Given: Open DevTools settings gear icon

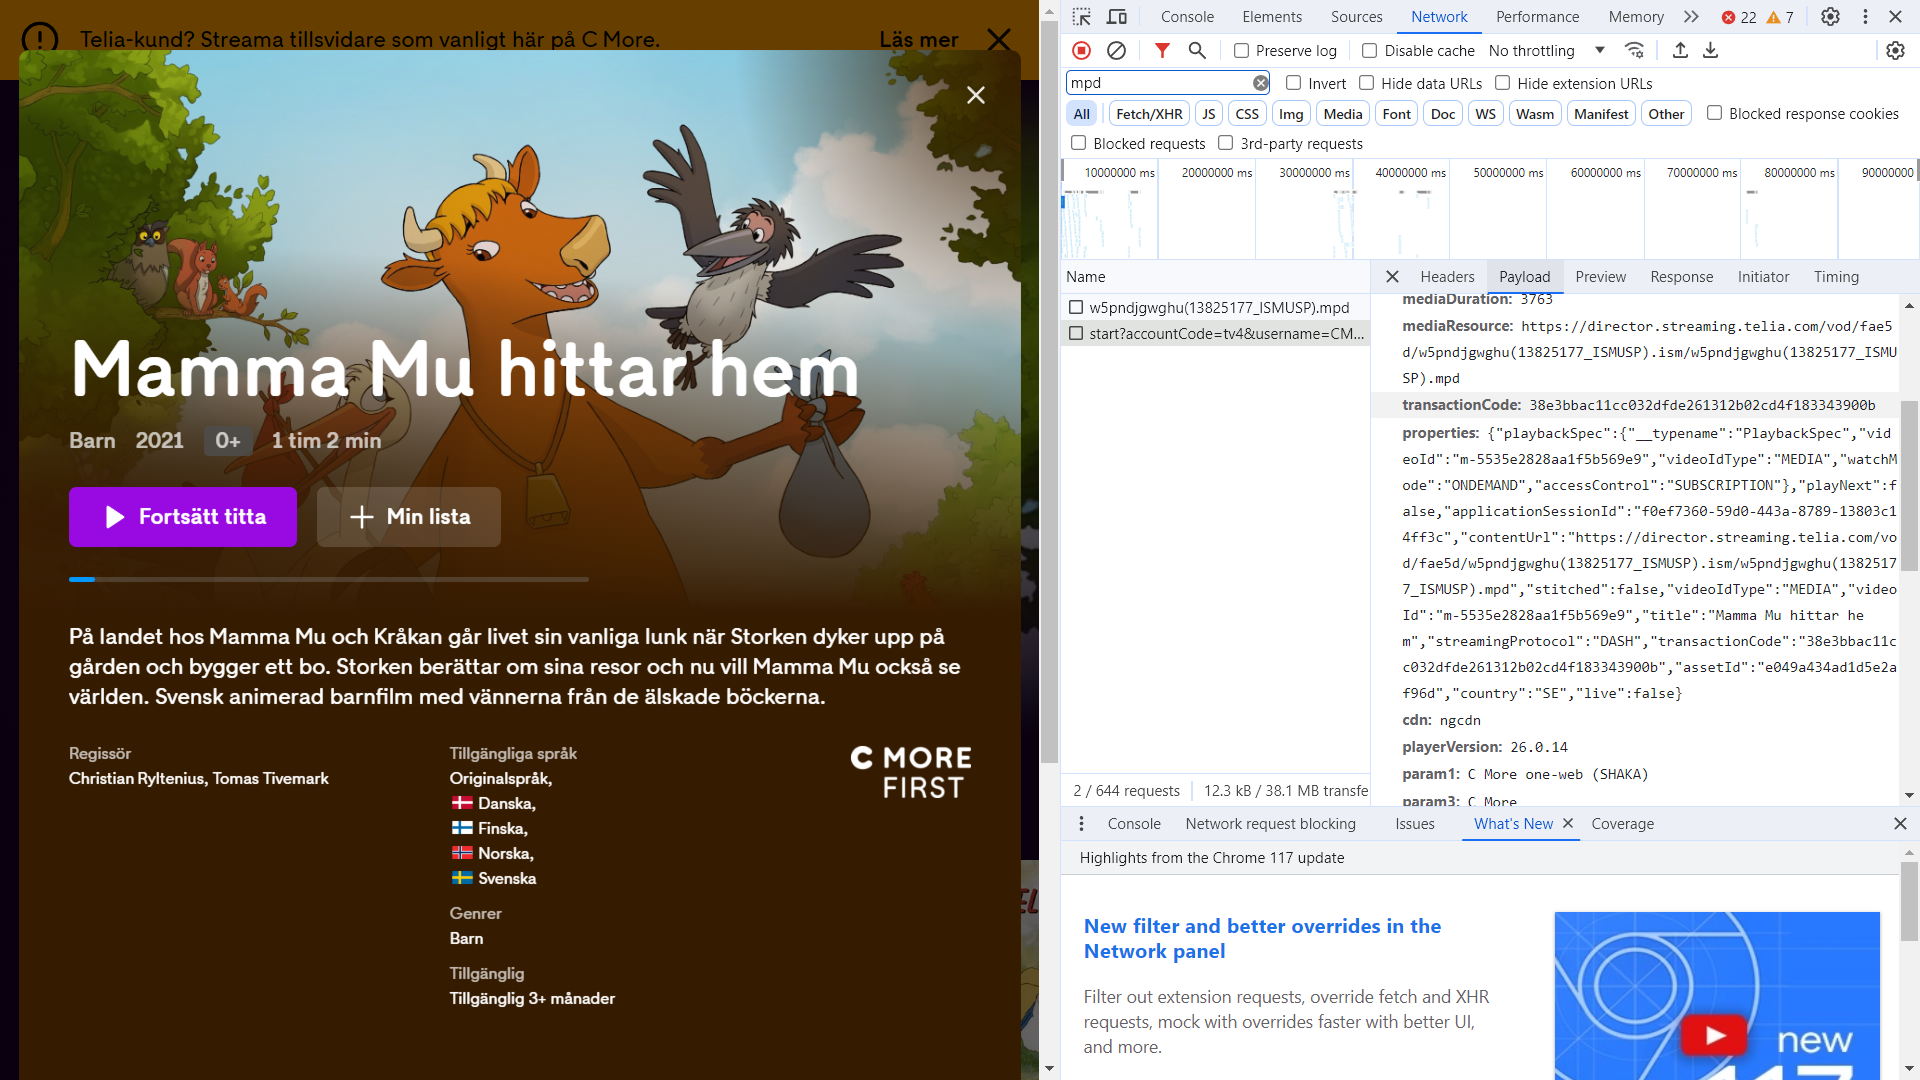Looking at the screenshot, I should pos(1830,17).
